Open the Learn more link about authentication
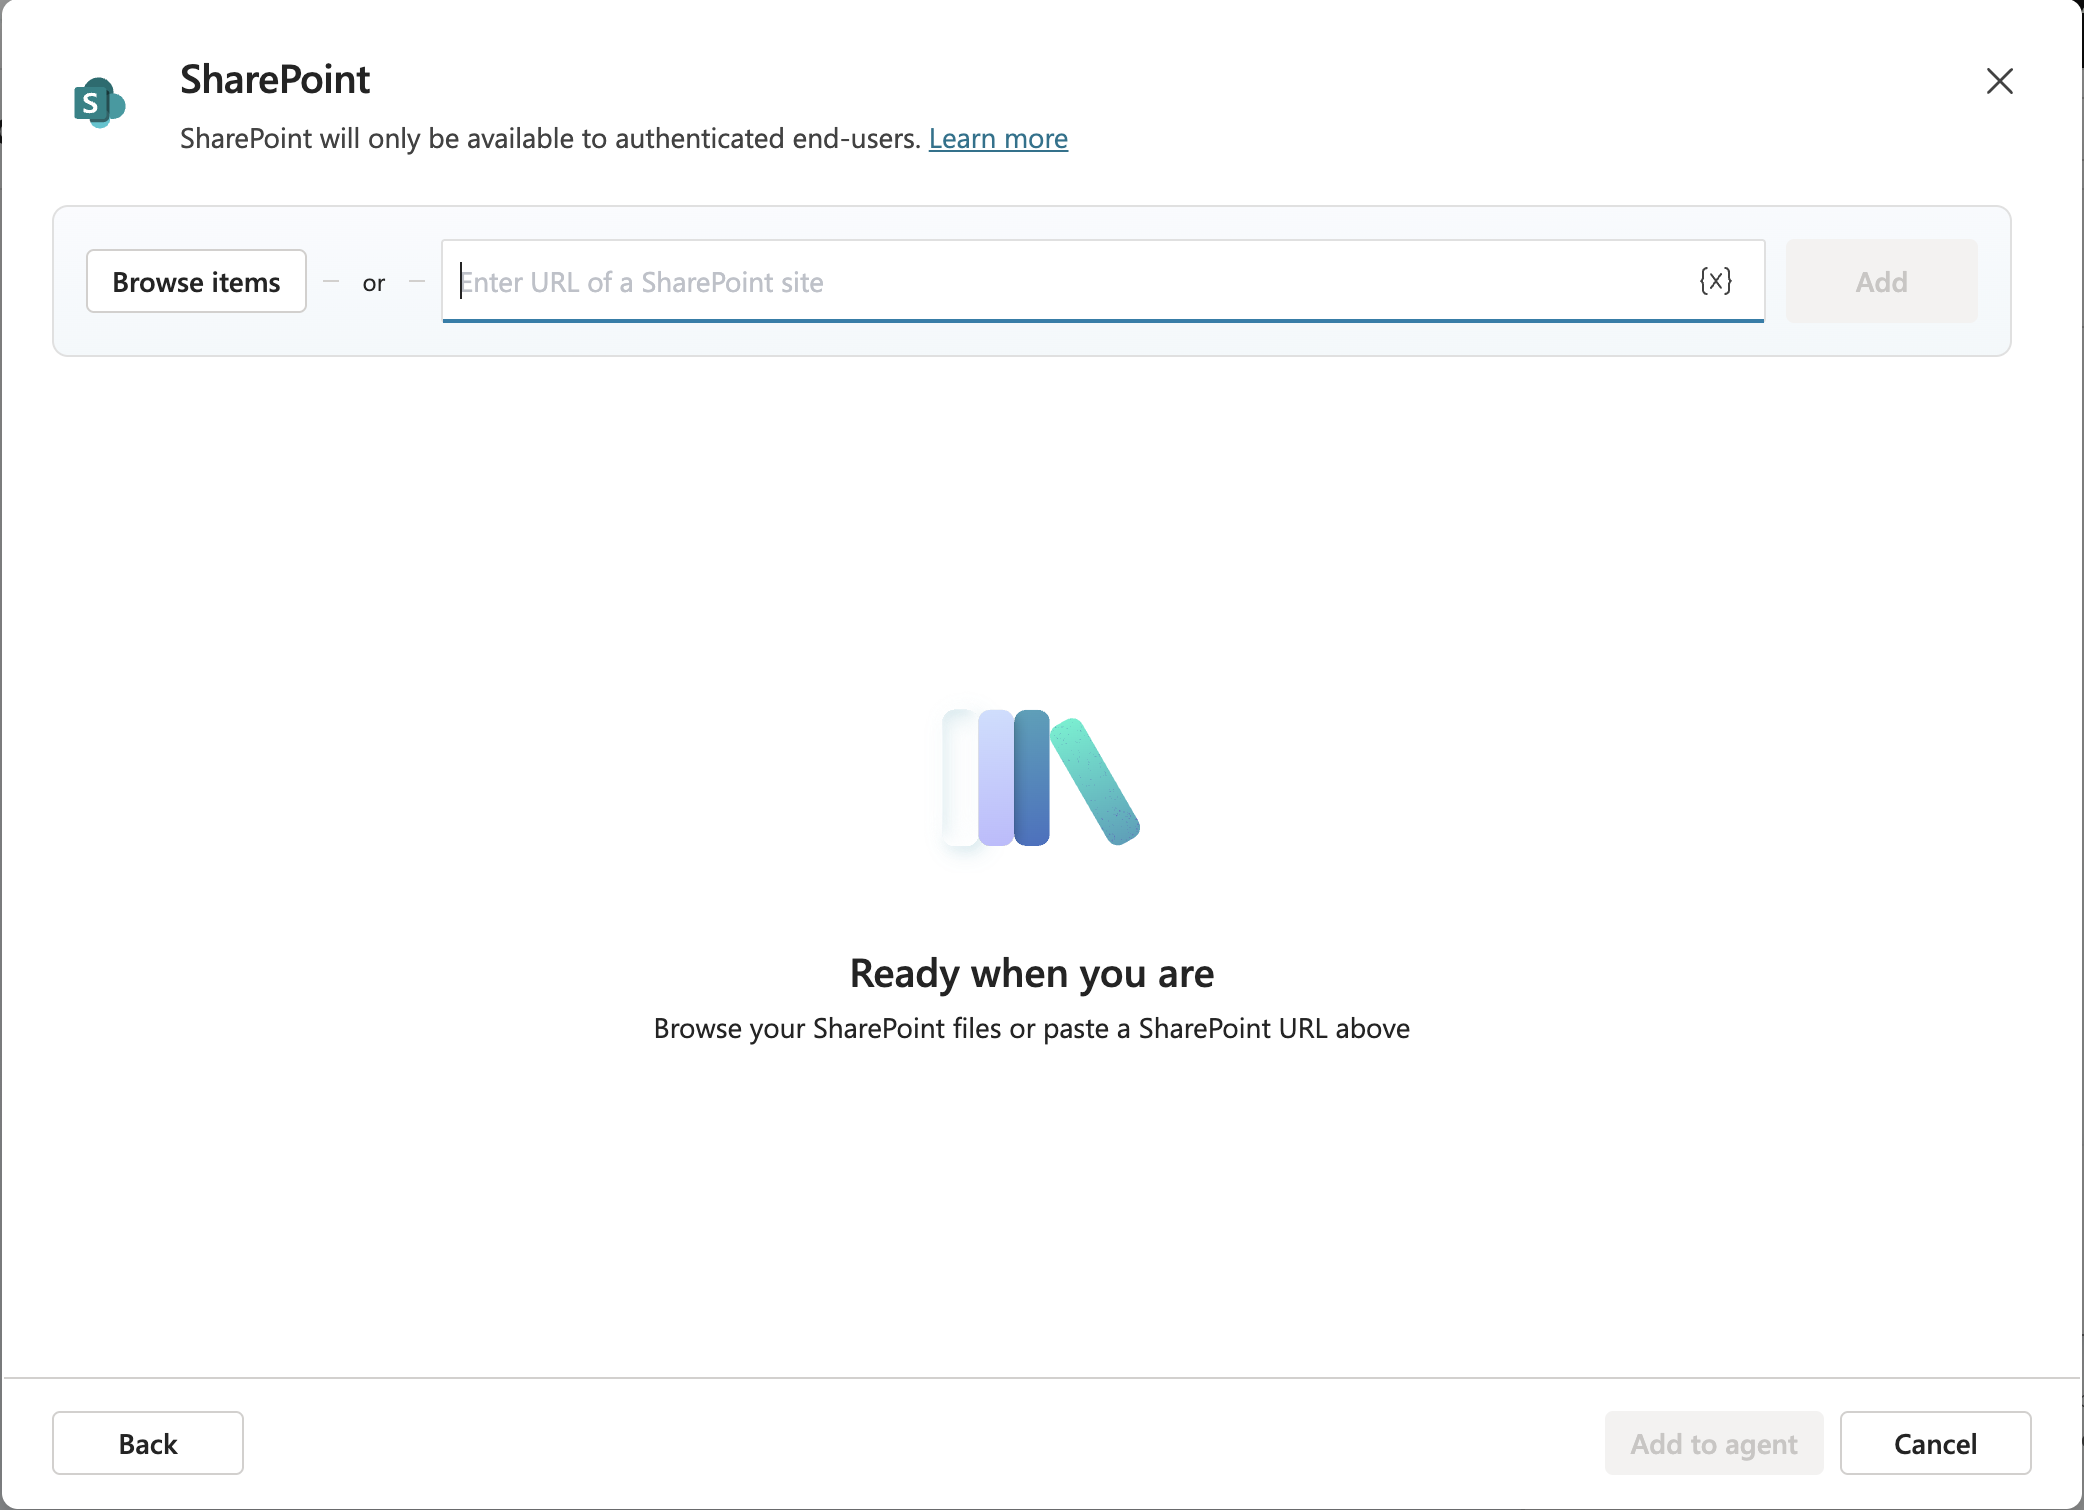The width and height of the screenshot is (2084, 1510). [x=998, y=139]
